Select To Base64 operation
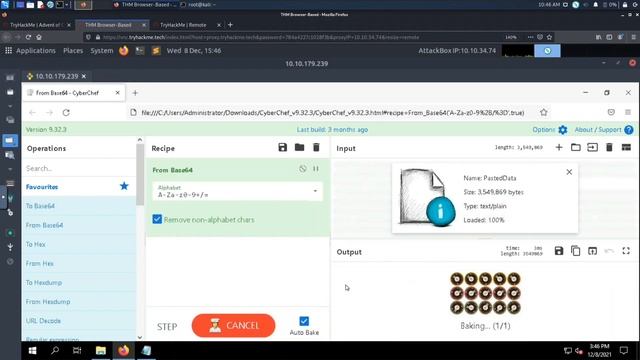The image size is (640, 360). [79, 206]
